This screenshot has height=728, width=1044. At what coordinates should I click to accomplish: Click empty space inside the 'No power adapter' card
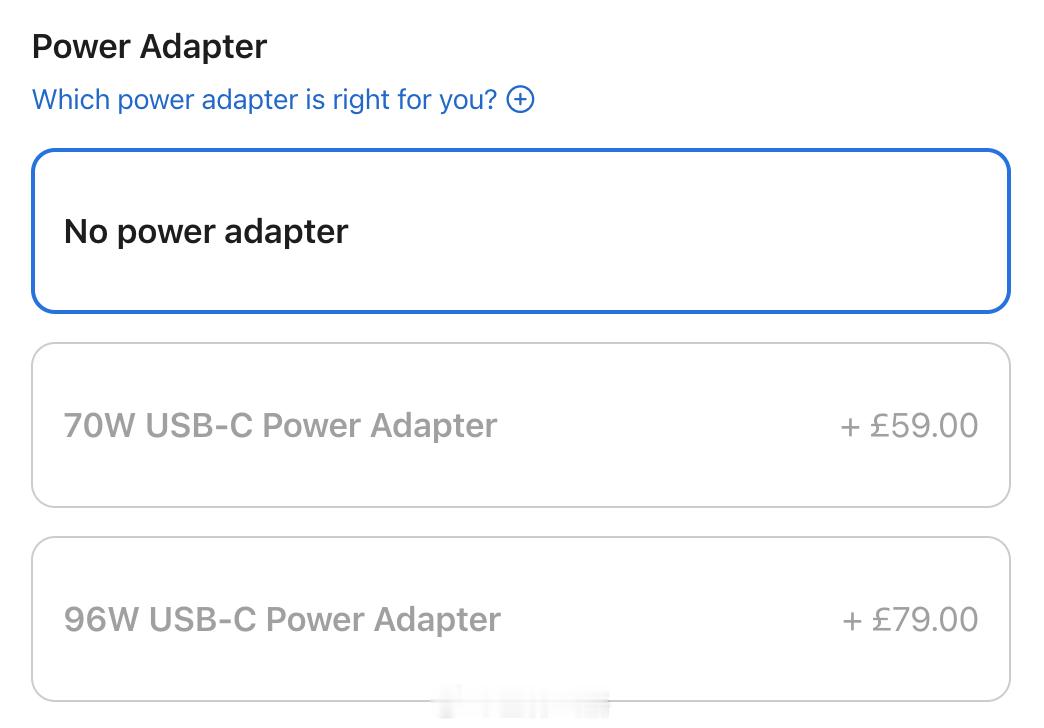(x=680, y=232)
